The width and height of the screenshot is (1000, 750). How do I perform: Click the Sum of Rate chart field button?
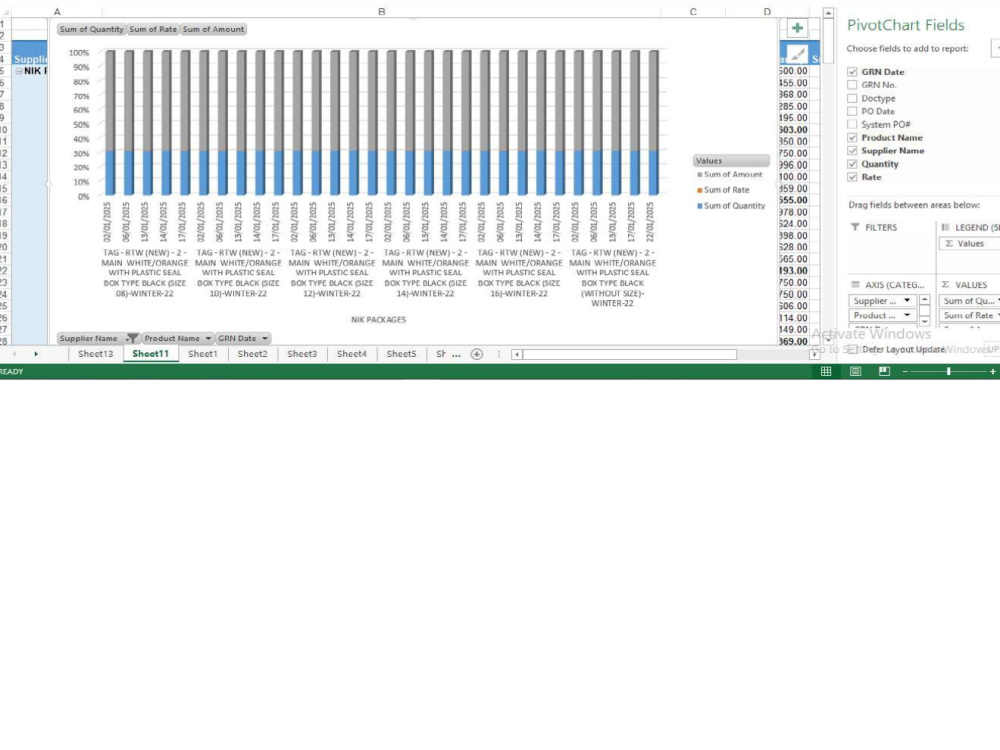pyautogui.click(x=153, y=29)
